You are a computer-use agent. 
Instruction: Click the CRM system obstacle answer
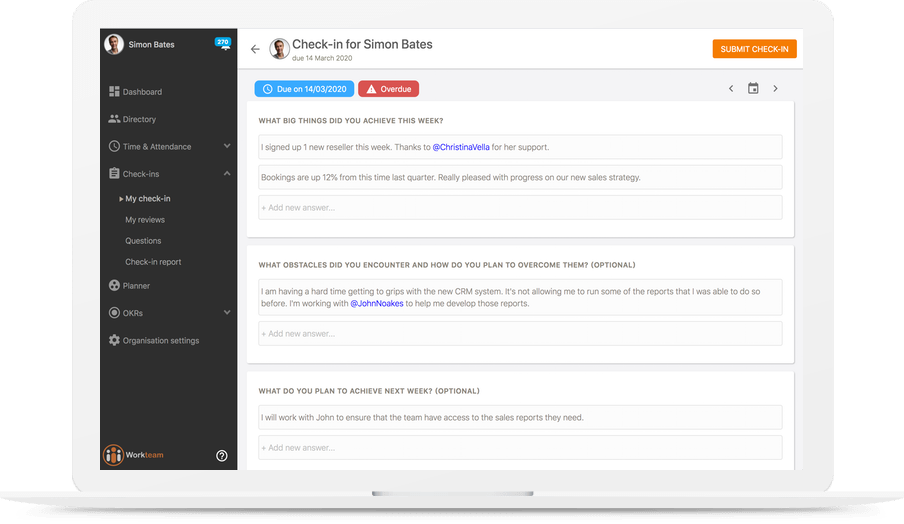tap(520, 297)
